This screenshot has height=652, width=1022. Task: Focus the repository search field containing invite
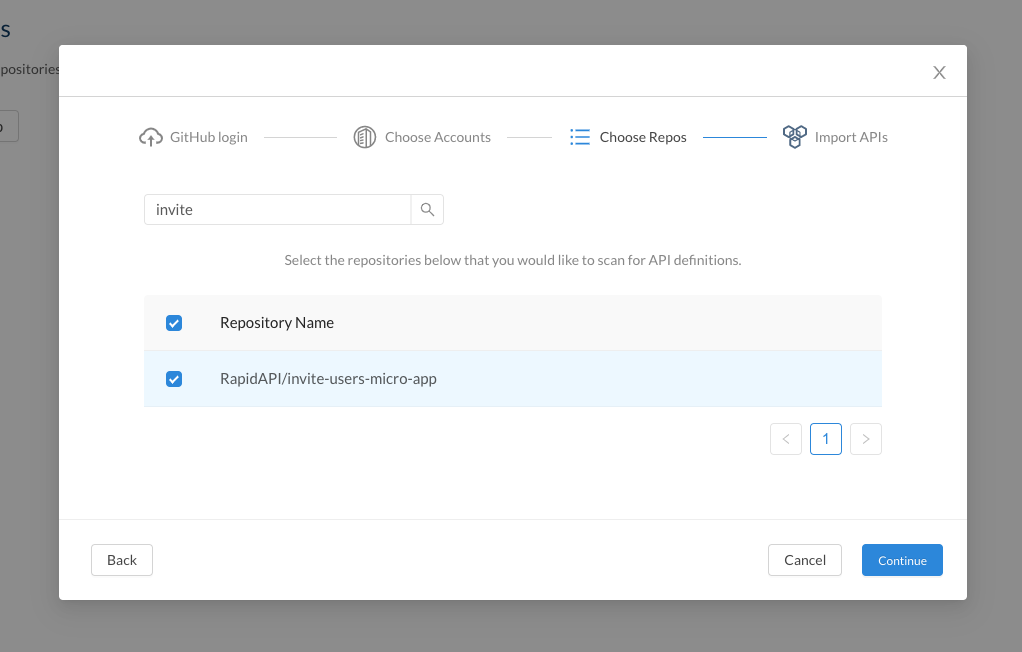(278, 209)
